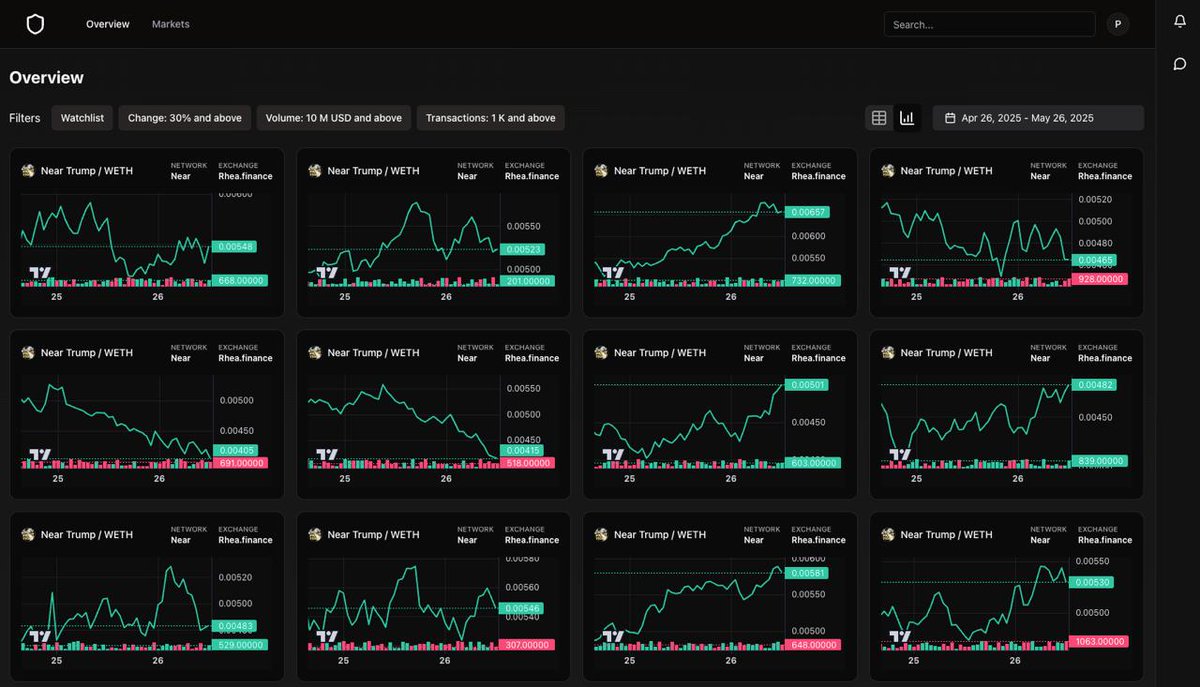Open the chat bubble icon in sidebar
The height and width of the screenshot is (687, 1200).
pyautogui.click(x=1180, y=64)
